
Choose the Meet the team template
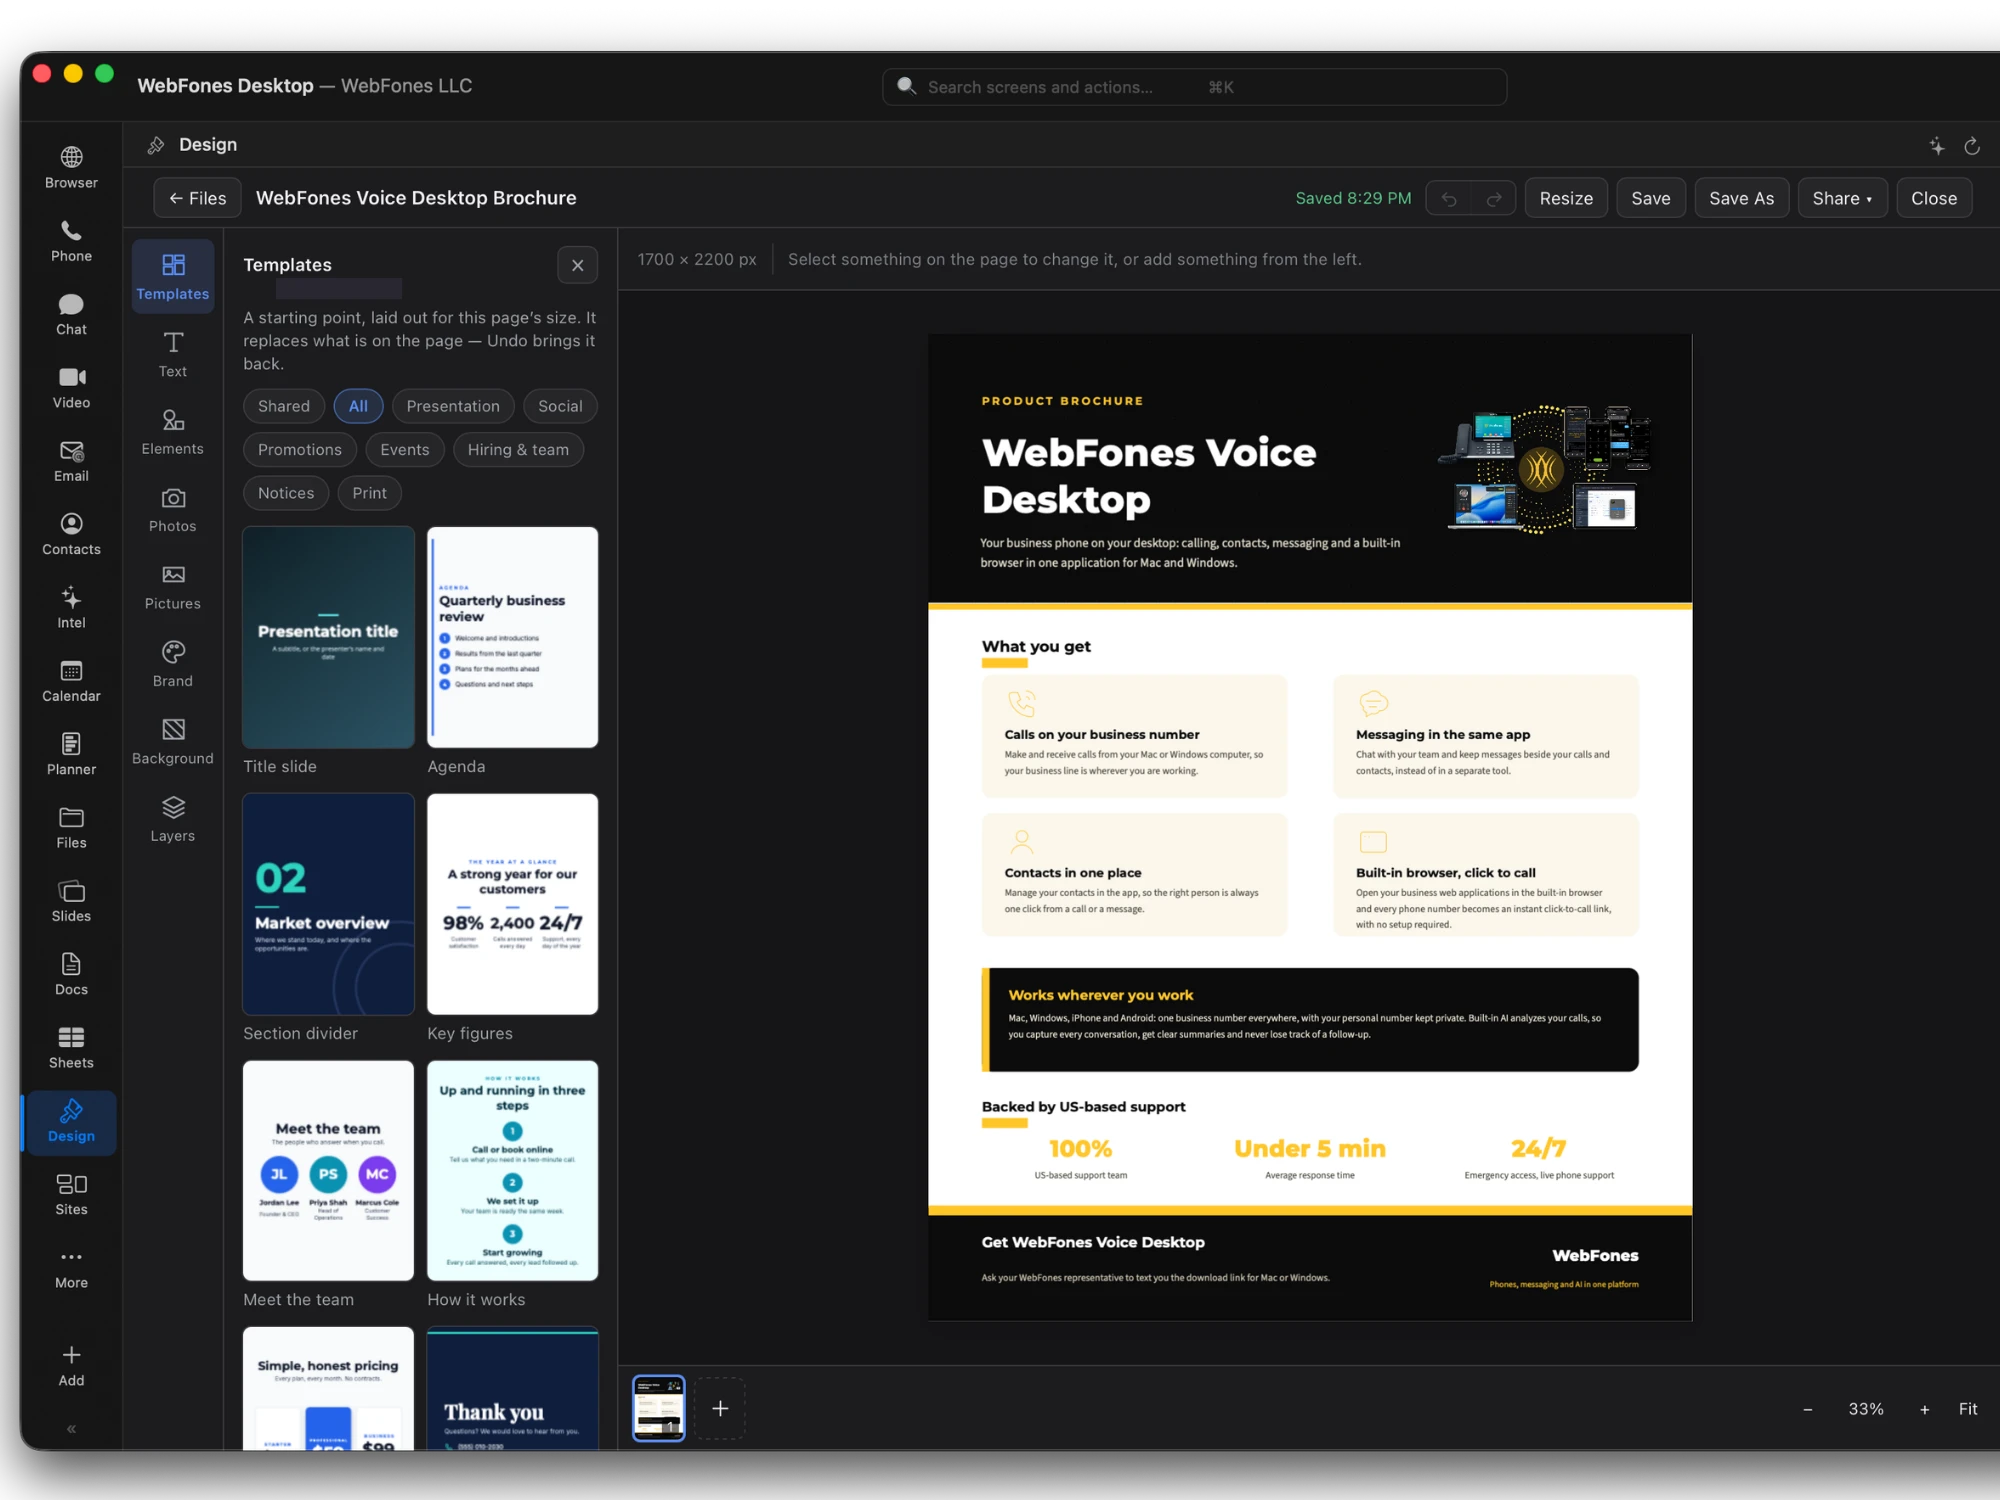pyautogui.click(x=328, y=1170)
